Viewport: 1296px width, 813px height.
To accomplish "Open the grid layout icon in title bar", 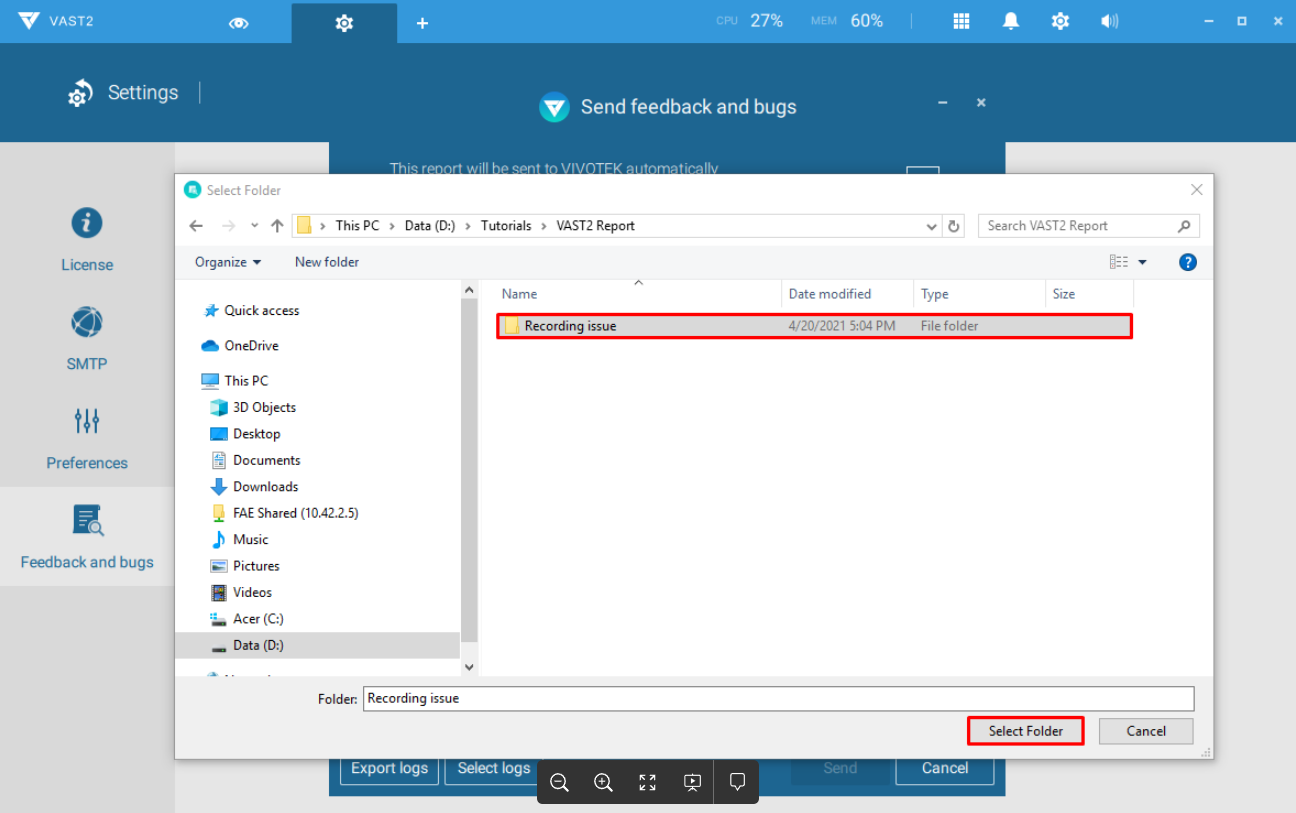I will pyautogui.click(x=961, y=21).
